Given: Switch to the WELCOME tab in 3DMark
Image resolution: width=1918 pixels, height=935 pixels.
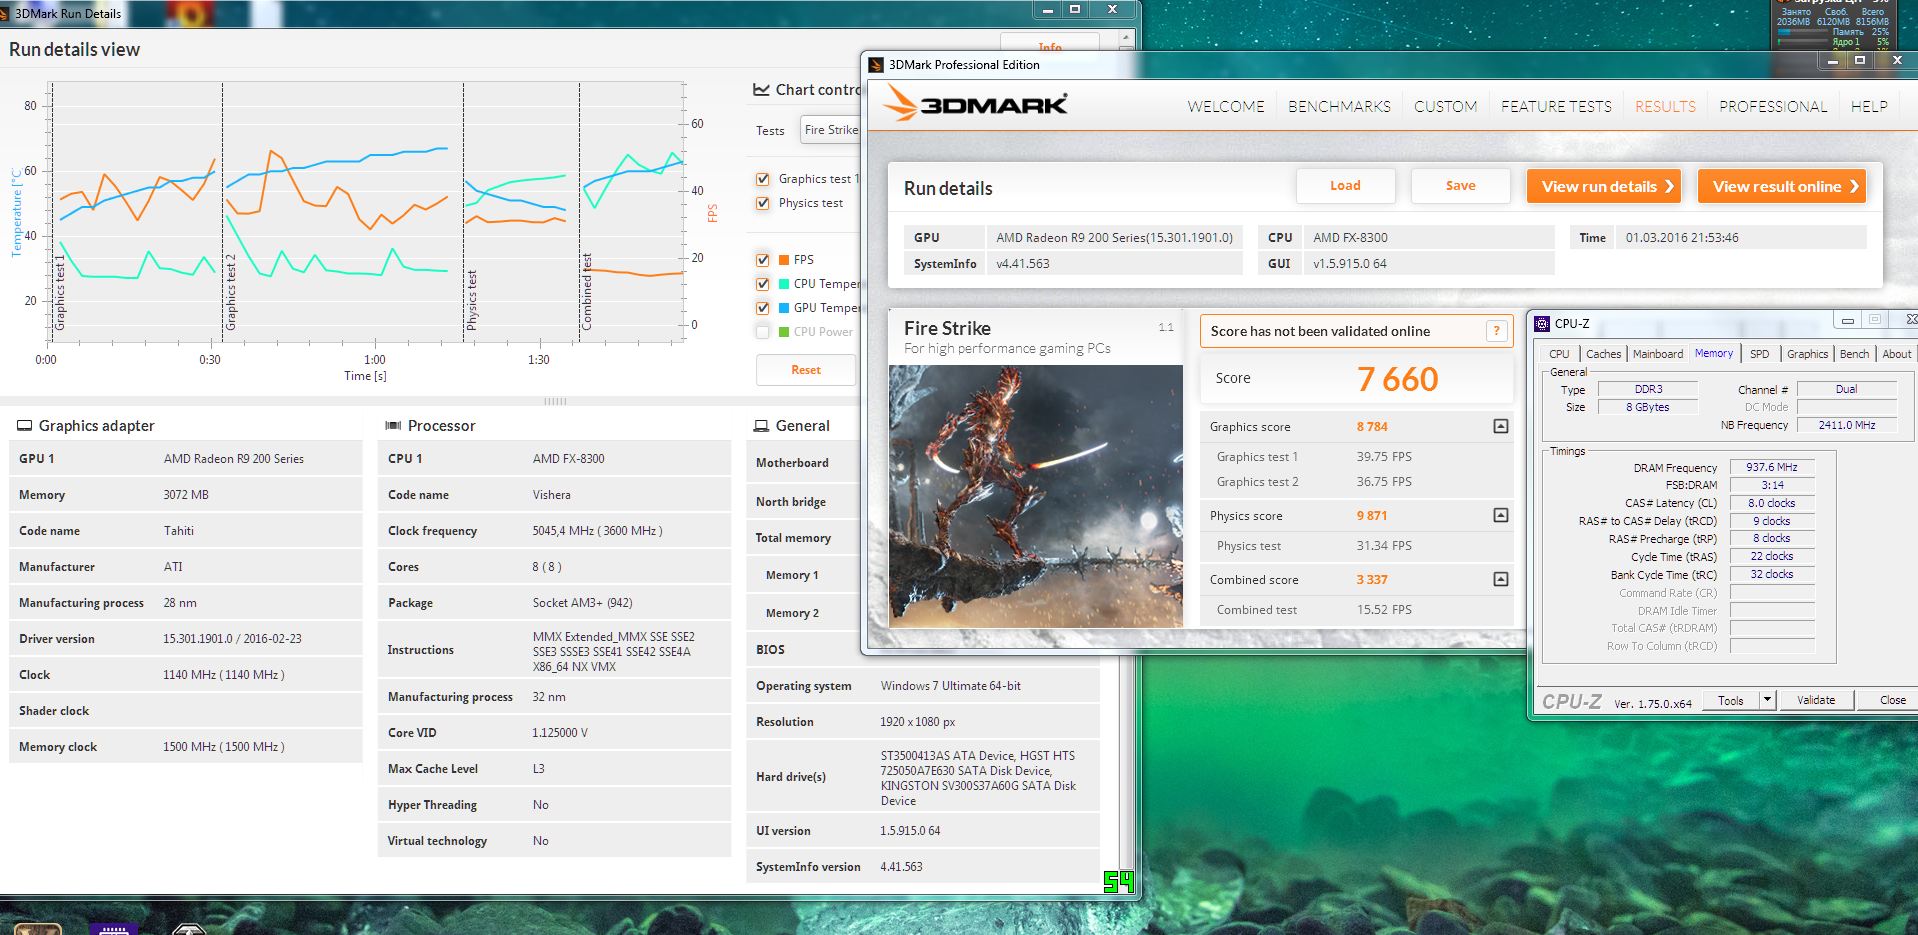Looking at the screenshot, I should pos(1226,107).
